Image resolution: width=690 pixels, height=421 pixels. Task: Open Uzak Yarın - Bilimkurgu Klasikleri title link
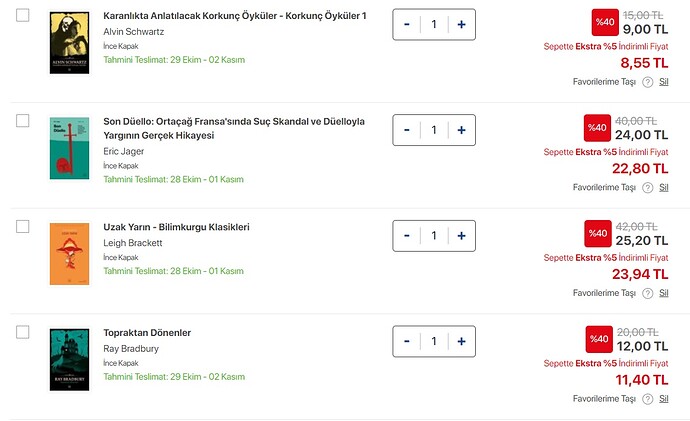[x=176, y=227]
